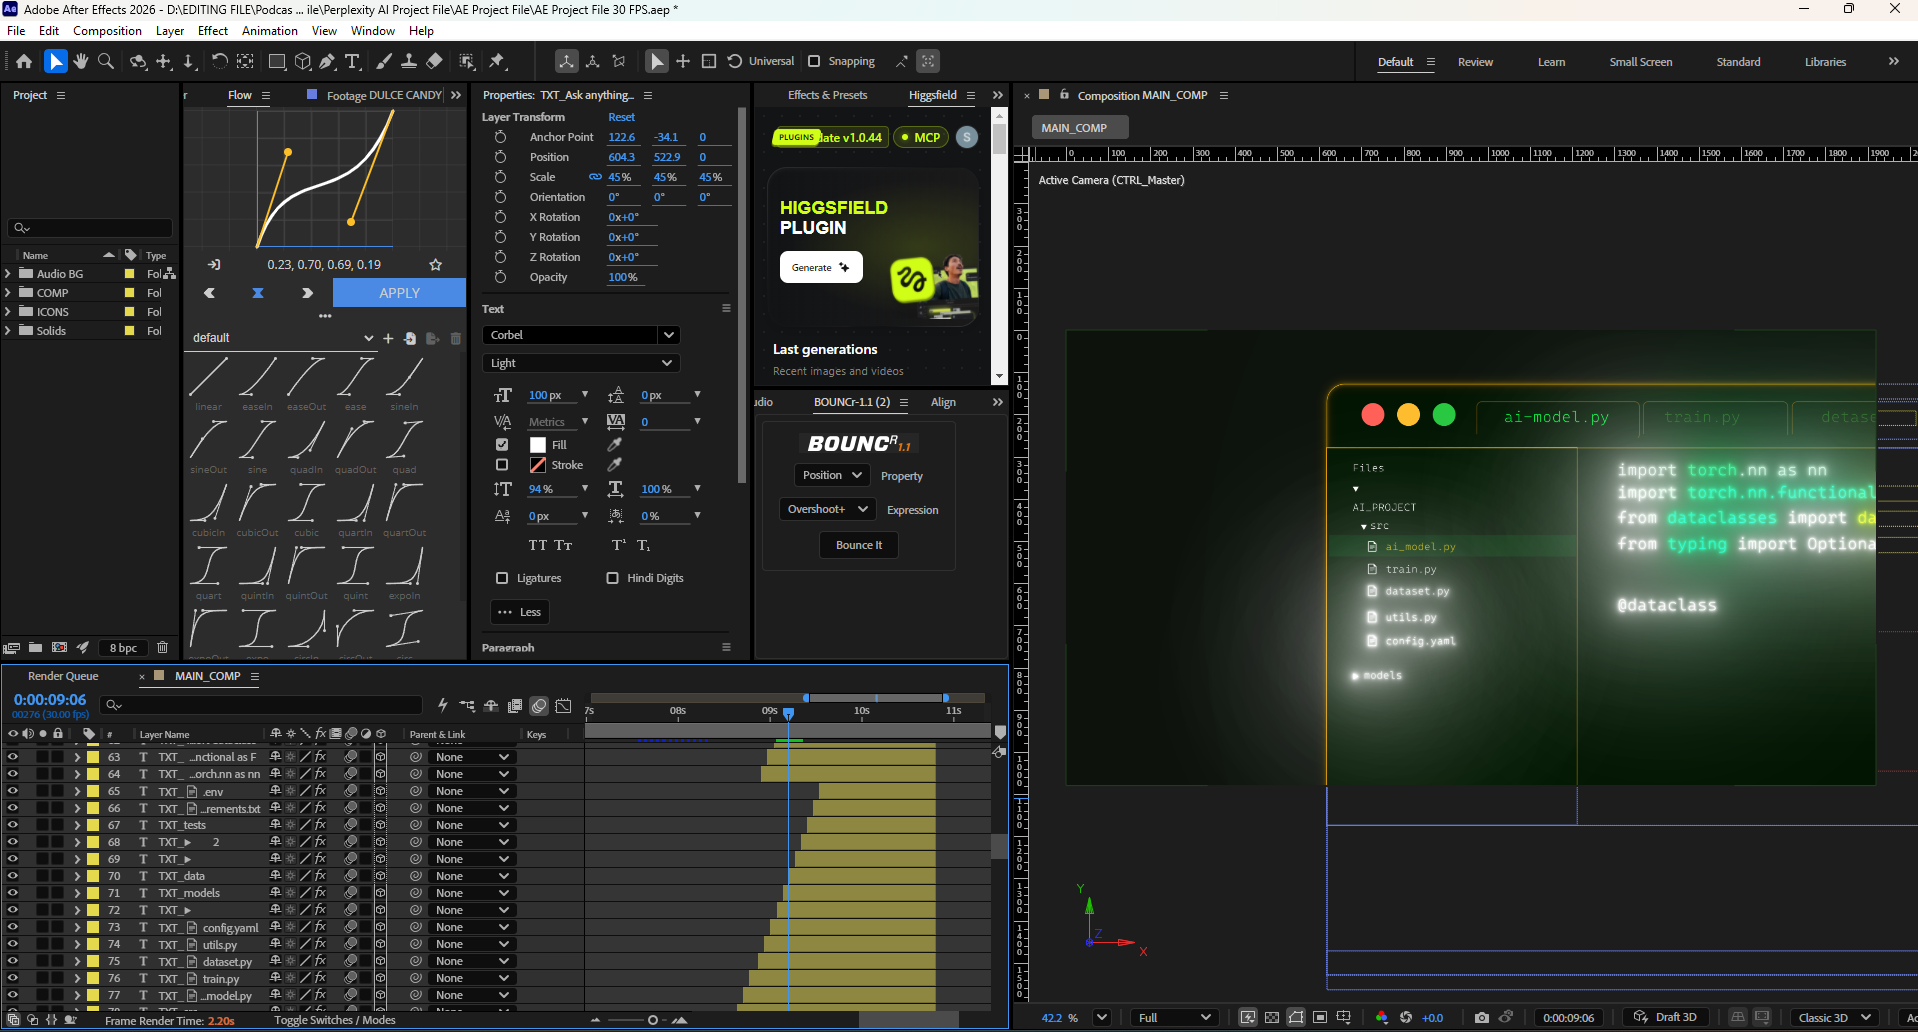Select the Puppet Pin tool
The width and height of the screenshot is (1918, 1032).
click(x=497, y=62)
